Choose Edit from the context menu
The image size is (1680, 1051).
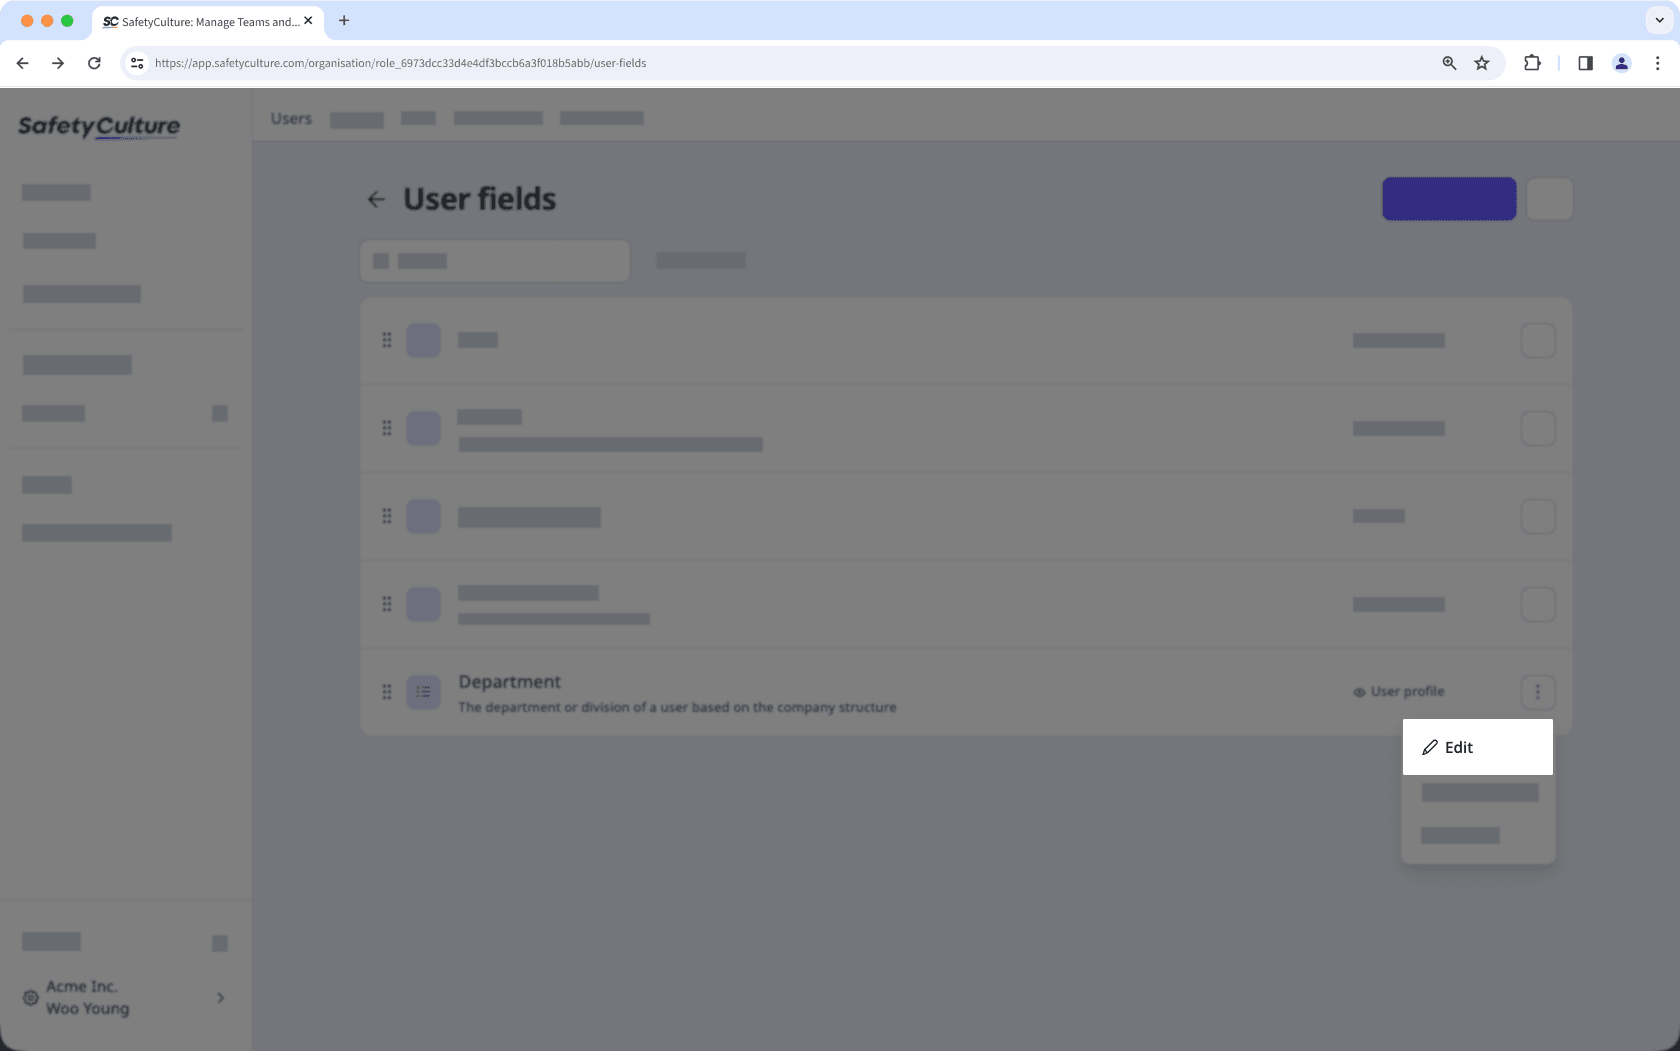coord(1458,747)
